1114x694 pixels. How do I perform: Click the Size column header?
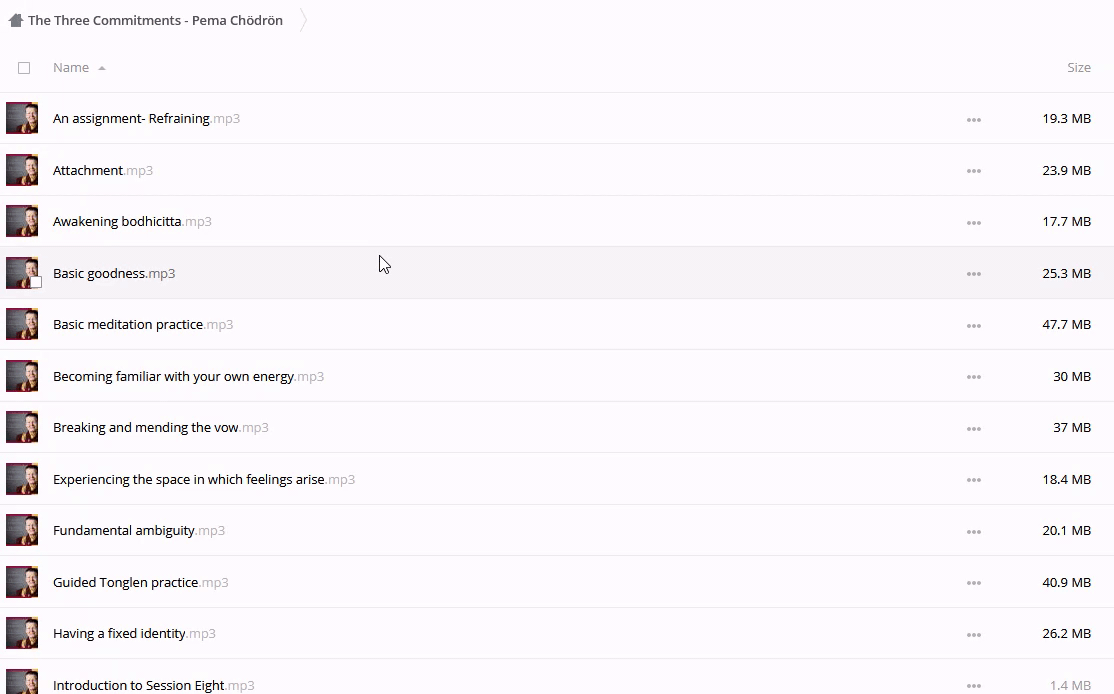[1078, 68]
